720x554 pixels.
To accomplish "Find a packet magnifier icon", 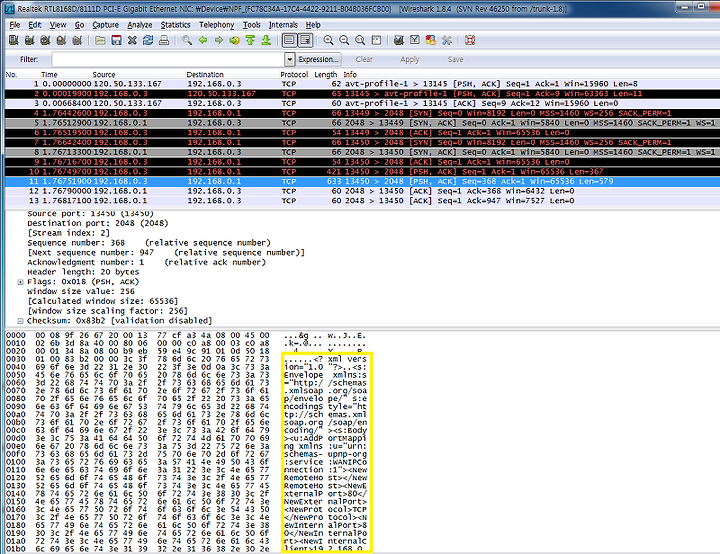I will tap(187, 40).
